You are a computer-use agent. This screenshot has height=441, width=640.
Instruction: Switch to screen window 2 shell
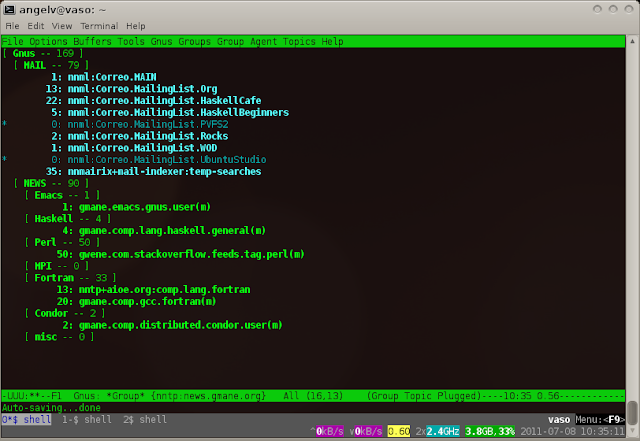[x=145, y=419]
